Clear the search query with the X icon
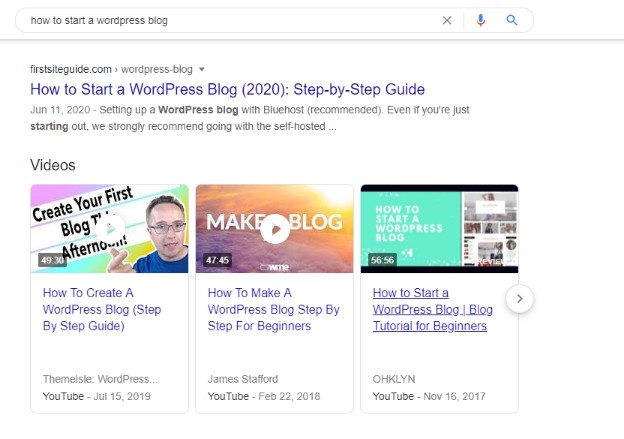 pos(447,20)
